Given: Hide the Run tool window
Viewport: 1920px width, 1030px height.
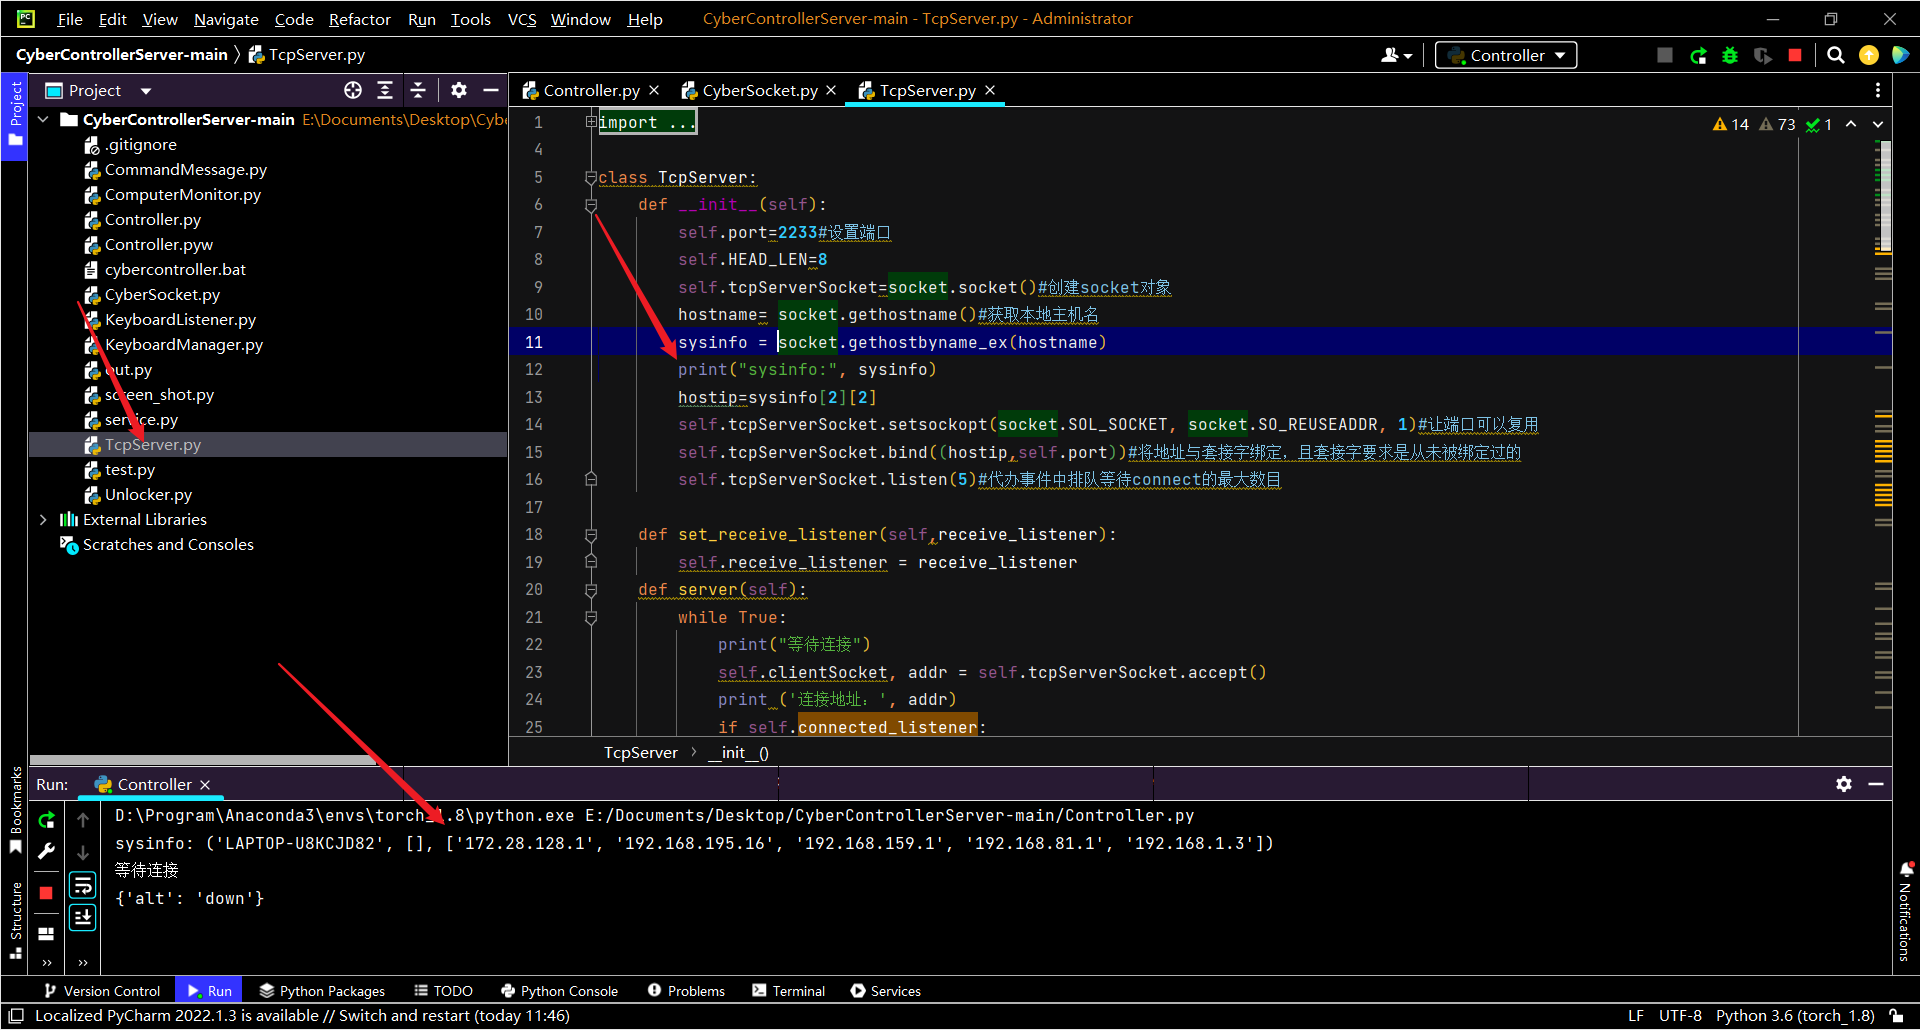Looking at the screenshot, I should (1876, 785).
